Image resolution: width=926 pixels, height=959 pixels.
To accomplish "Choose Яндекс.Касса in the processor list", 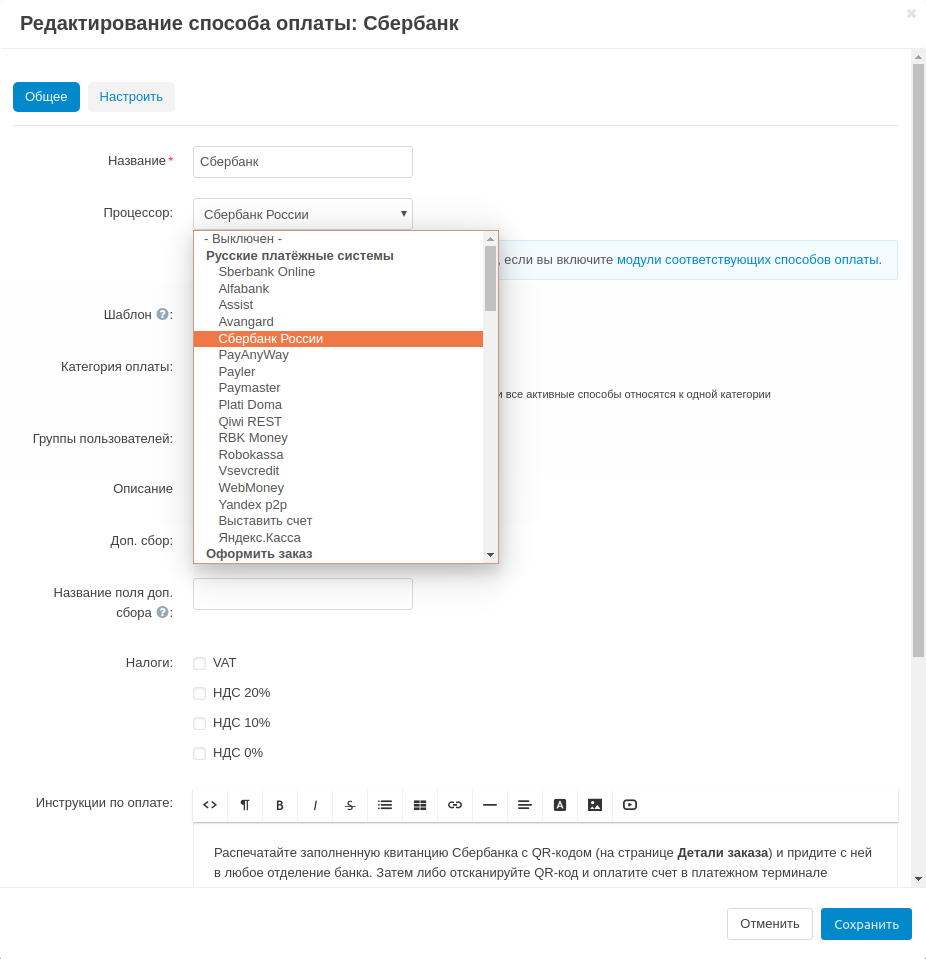I will click(259, 538).
